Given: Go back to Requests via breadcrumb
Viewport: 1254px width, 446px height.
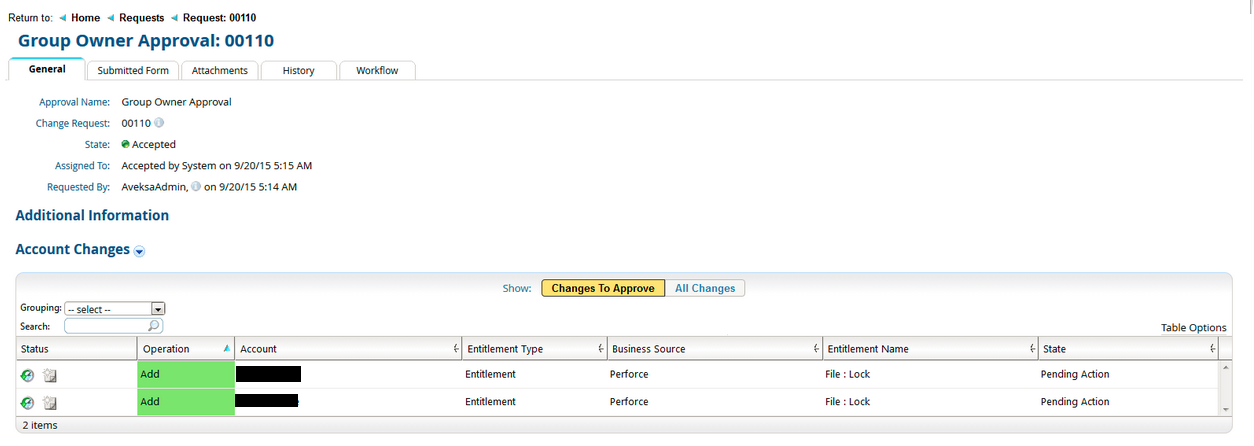Looking at the screenshot, I should 141,18.
